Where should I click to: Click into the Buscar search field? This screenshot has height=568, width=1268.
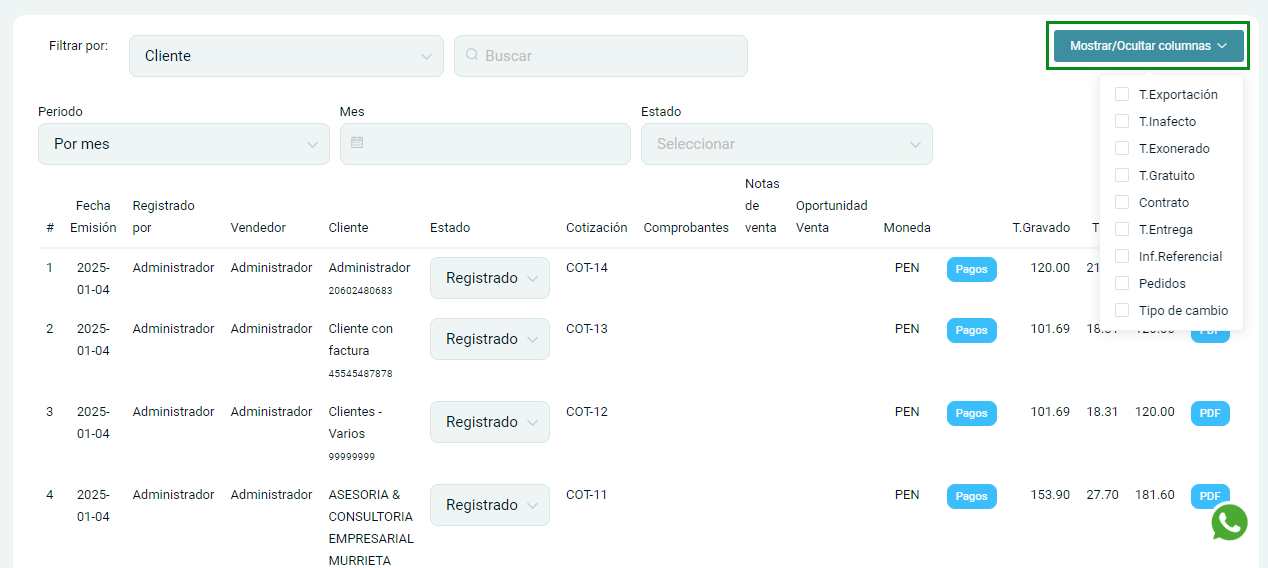pyautogui.click(x=610, y=56)
